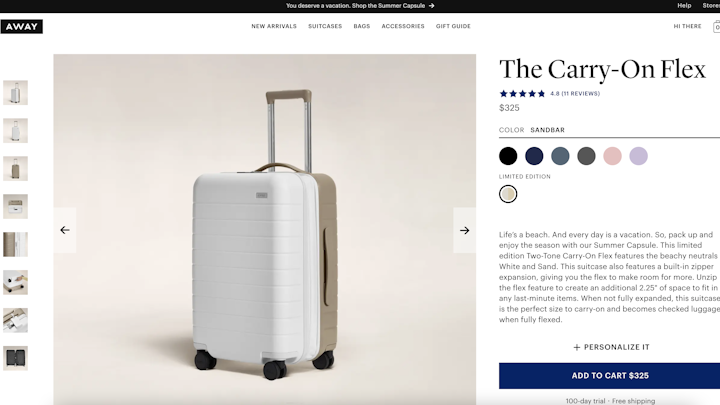Open the New Arrivals menu
This screenshot has width=720, height=405.
pos(274,26)
